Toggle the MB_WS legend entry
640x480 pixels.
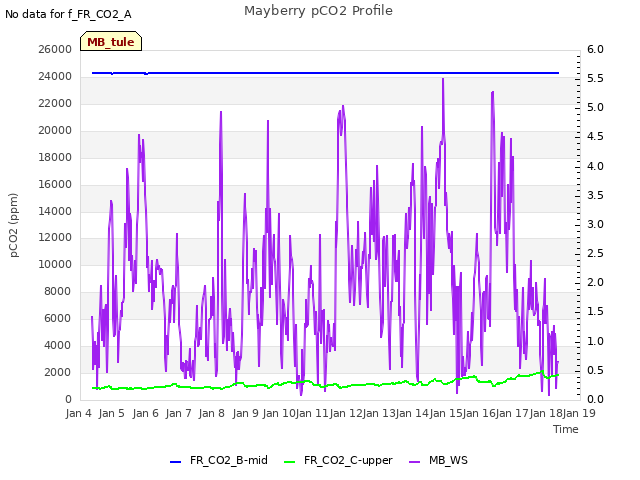[x=438, y=460]
